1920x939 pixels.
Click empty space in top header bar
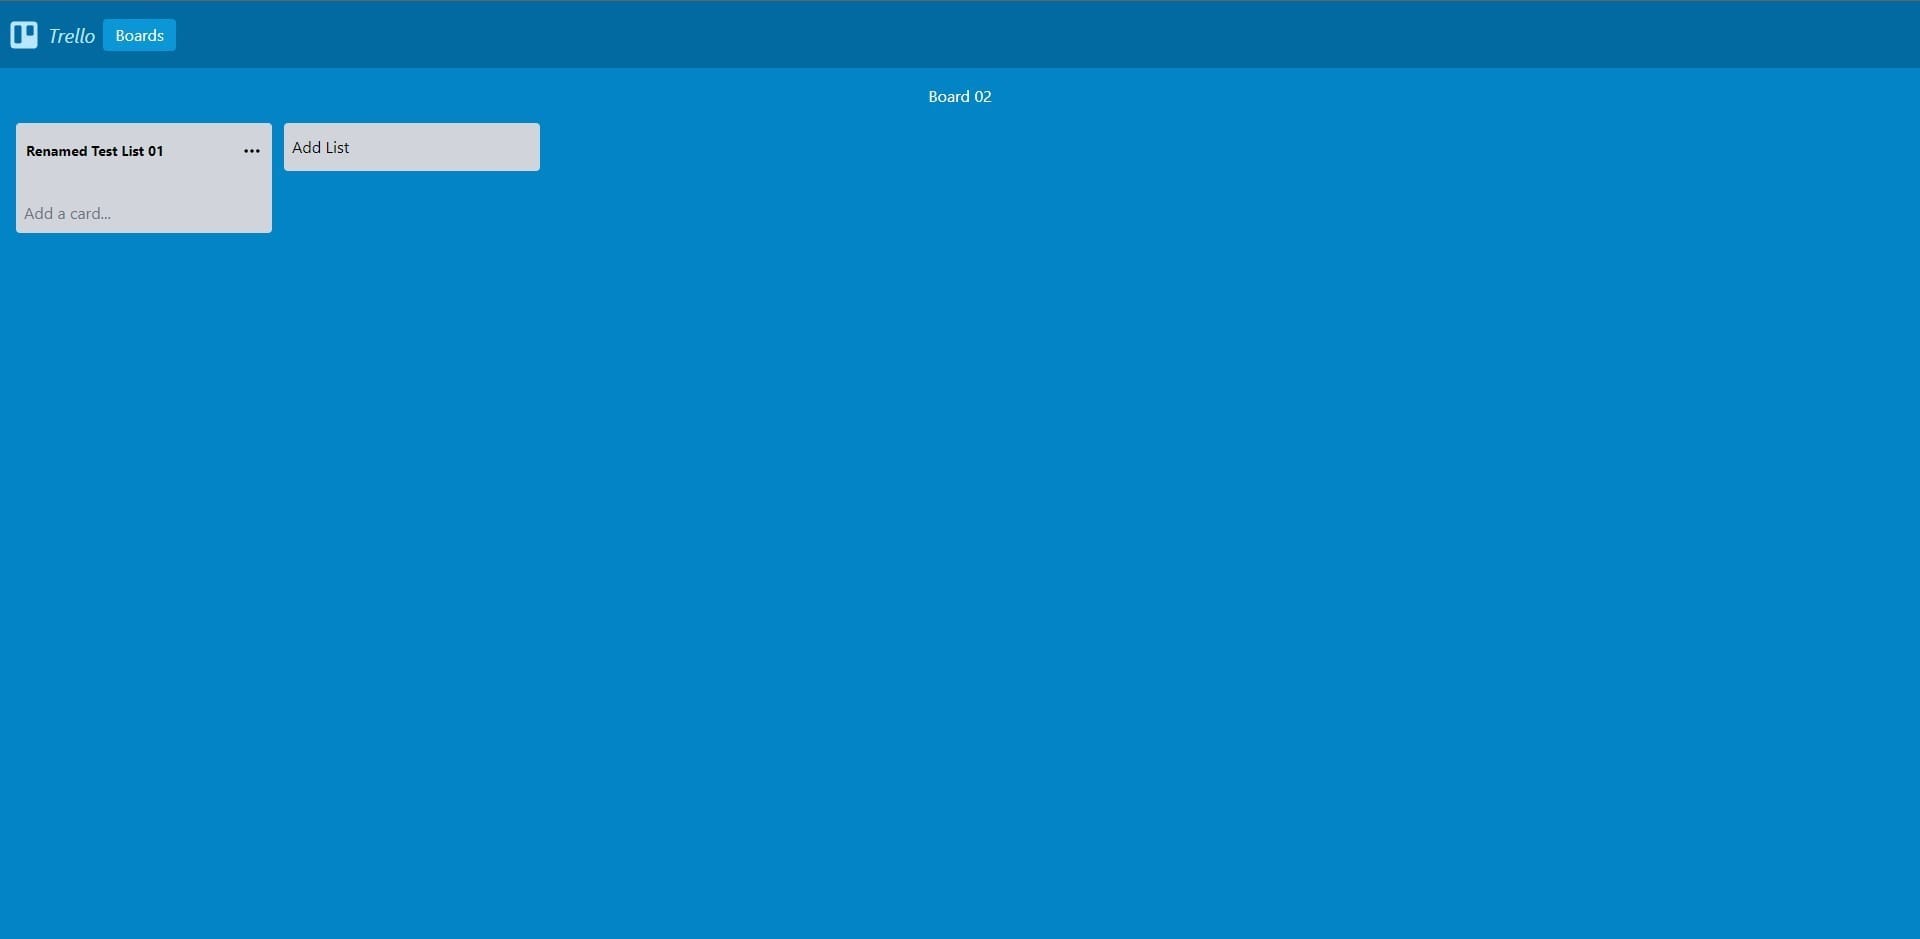click(x=1000, y=35)
